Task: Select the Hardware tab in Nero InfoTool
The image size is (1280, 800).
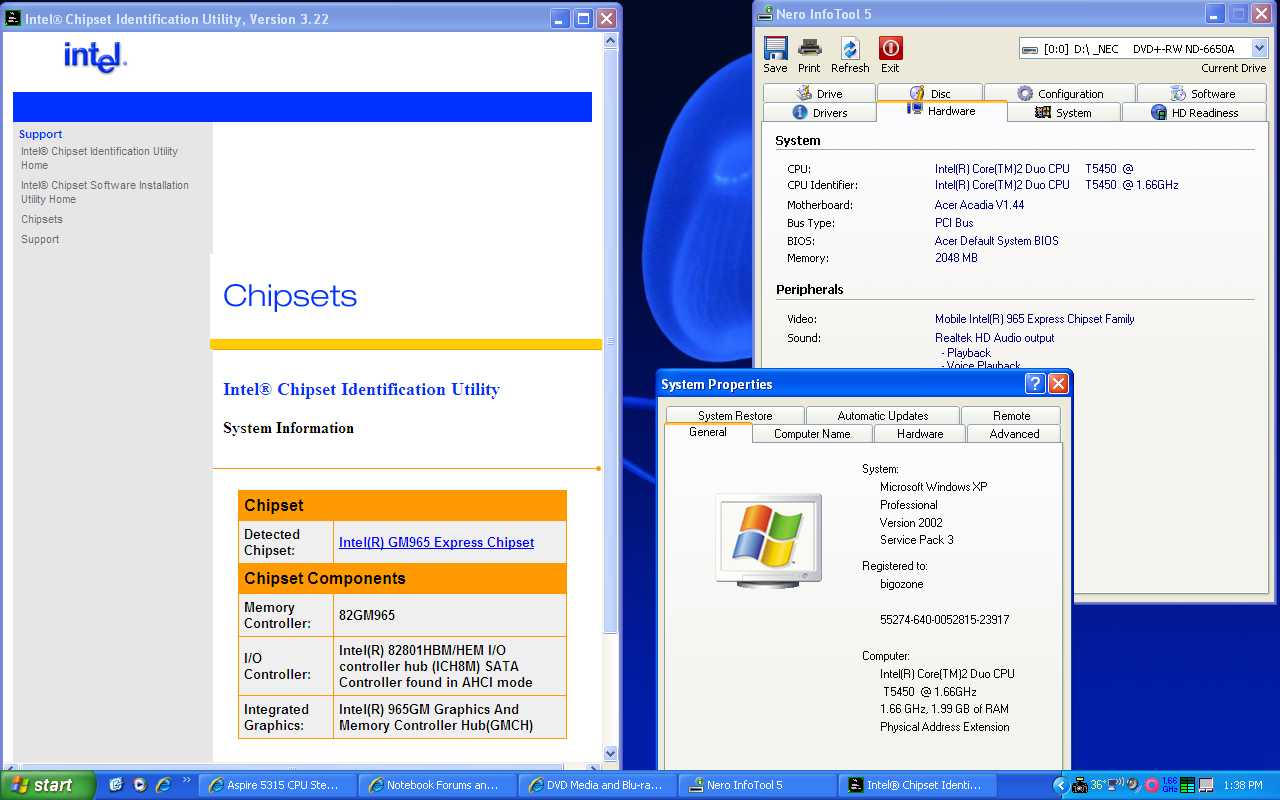Action: [x=941, y=111]
